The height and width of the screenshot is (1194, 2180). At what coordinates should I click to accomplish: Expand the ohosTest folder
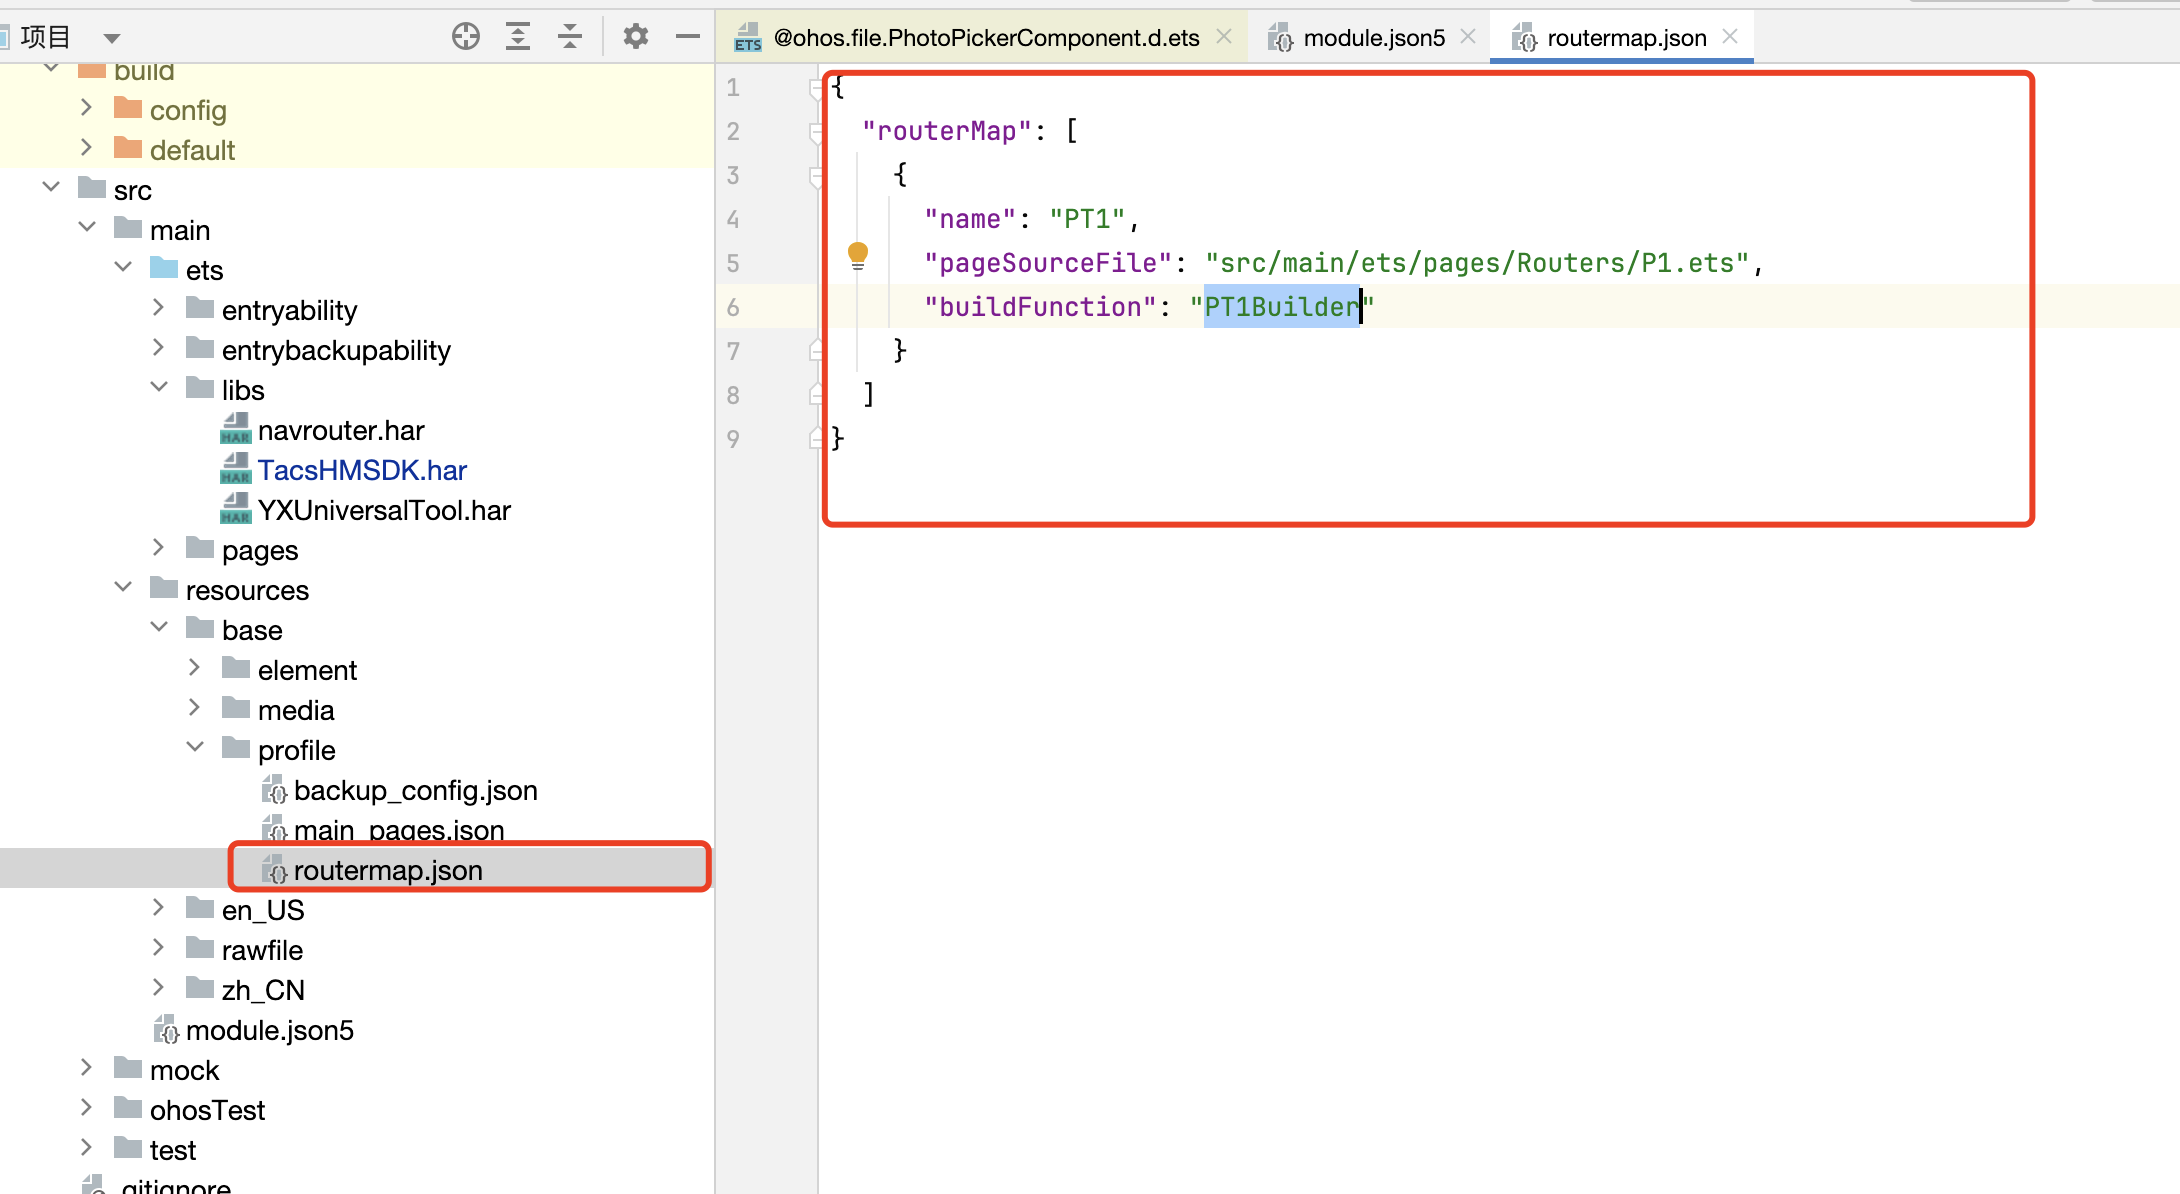(86, 1108)
